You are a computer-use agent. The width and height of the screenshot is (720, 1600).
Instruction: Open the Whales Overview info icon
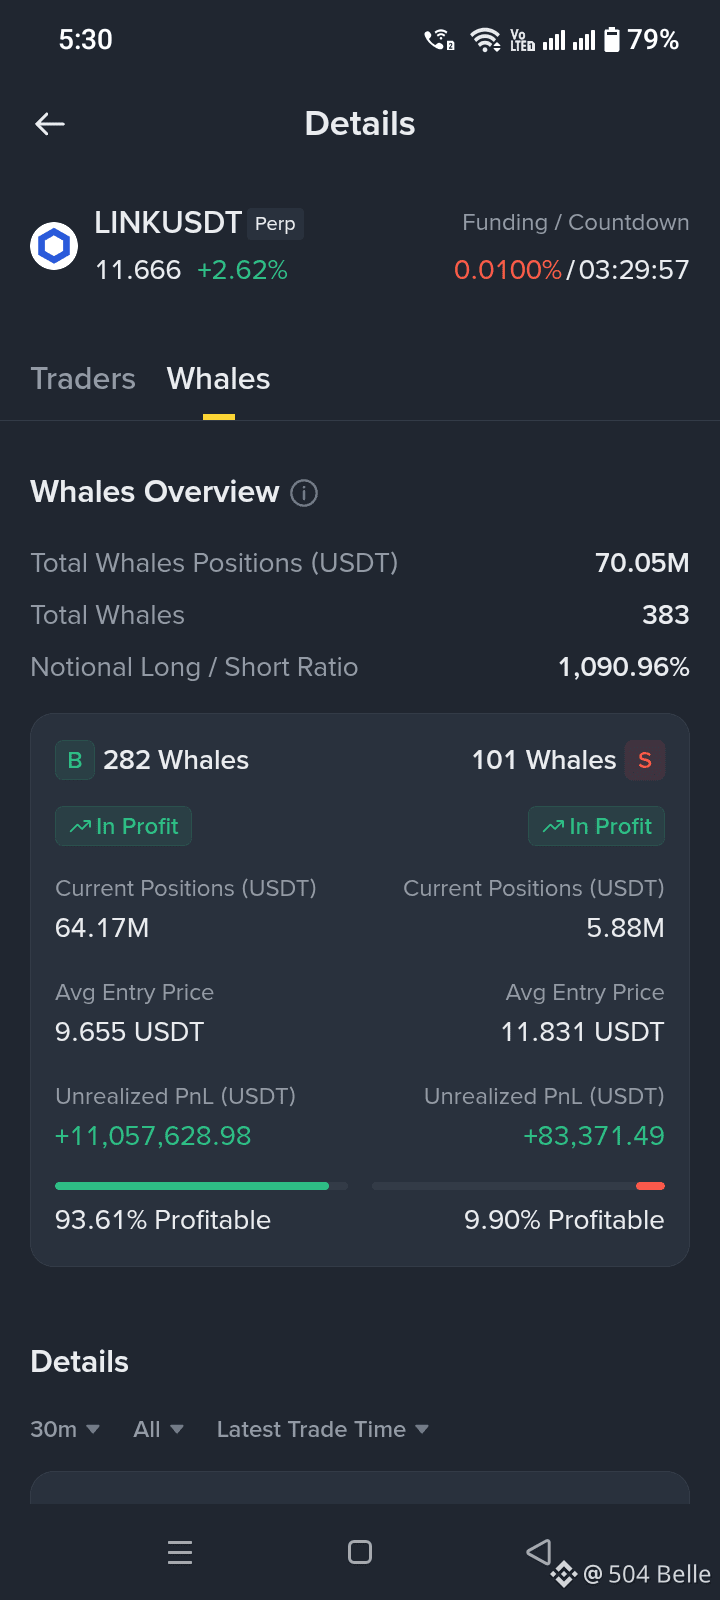tap(304, 493)
